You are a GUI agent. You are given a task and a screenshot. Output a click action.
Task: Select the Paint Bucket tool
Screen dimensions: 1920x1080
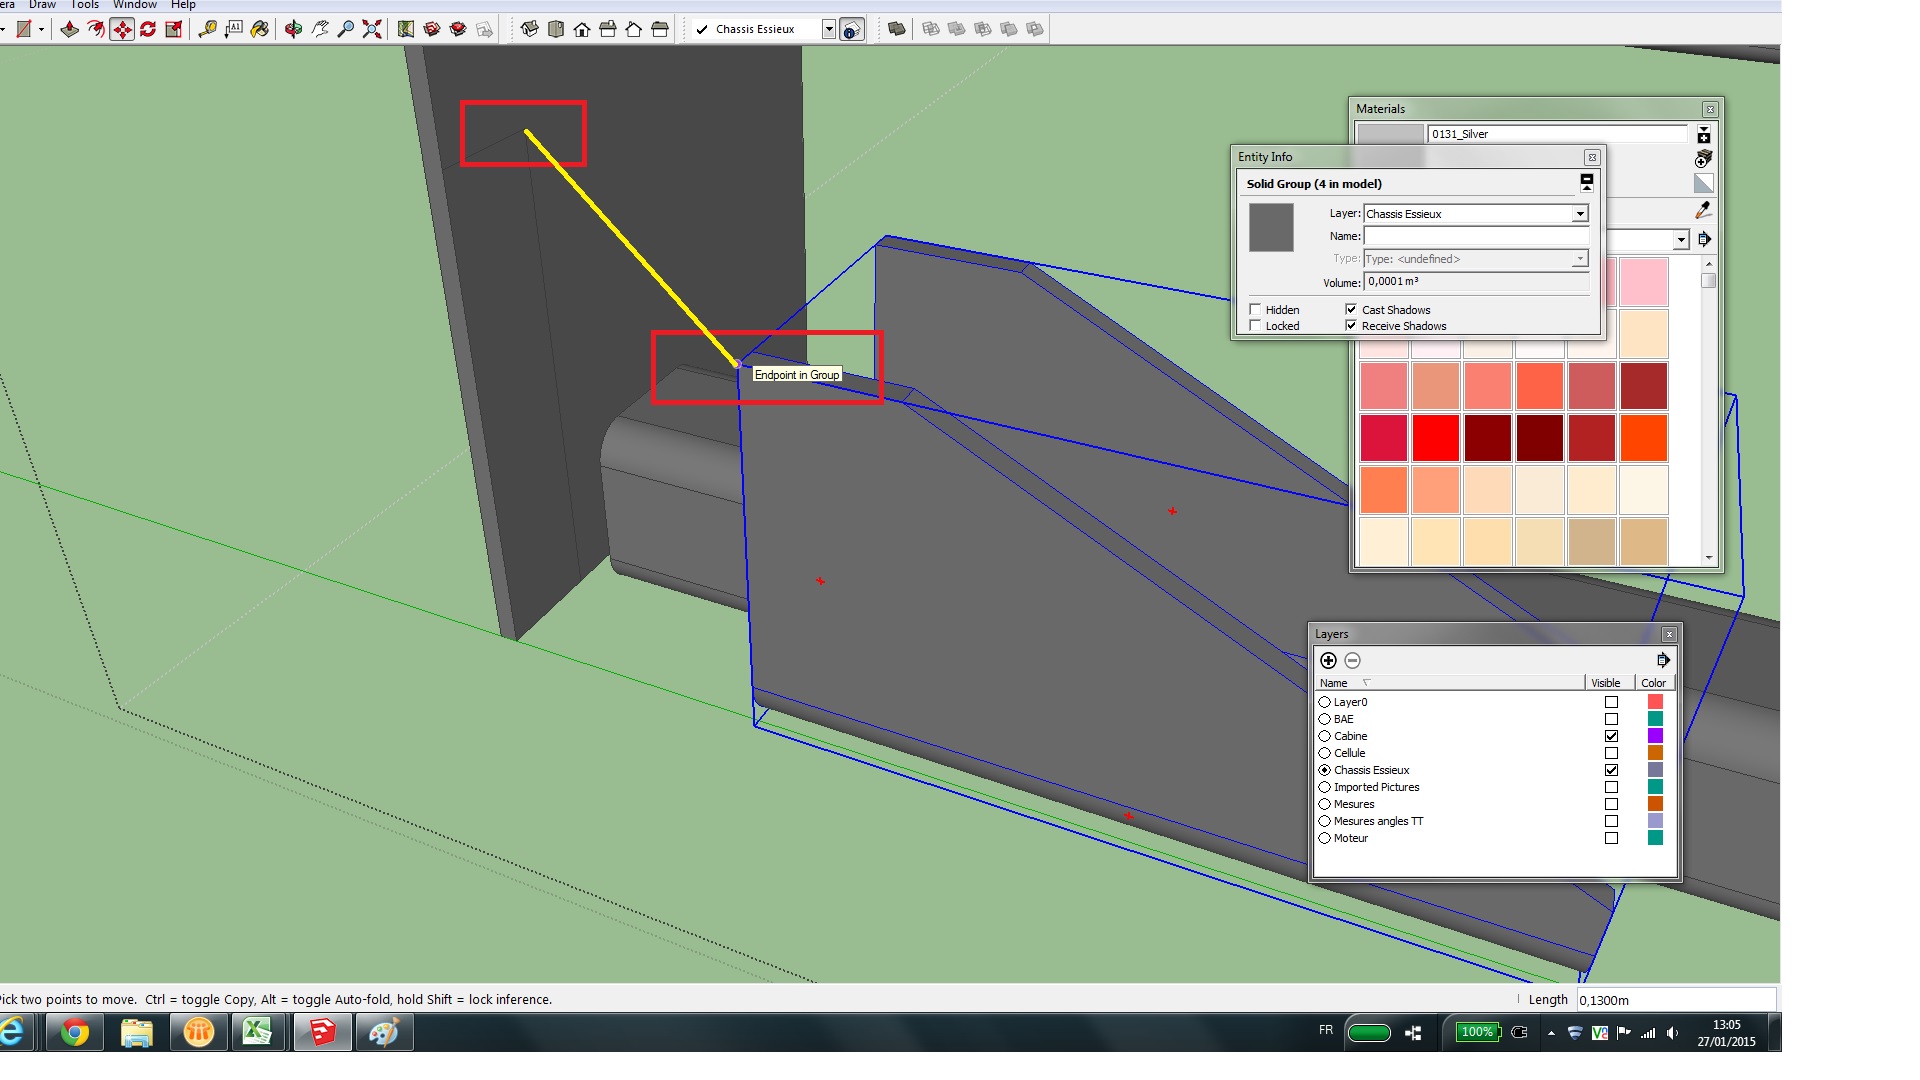coord(260,29)
